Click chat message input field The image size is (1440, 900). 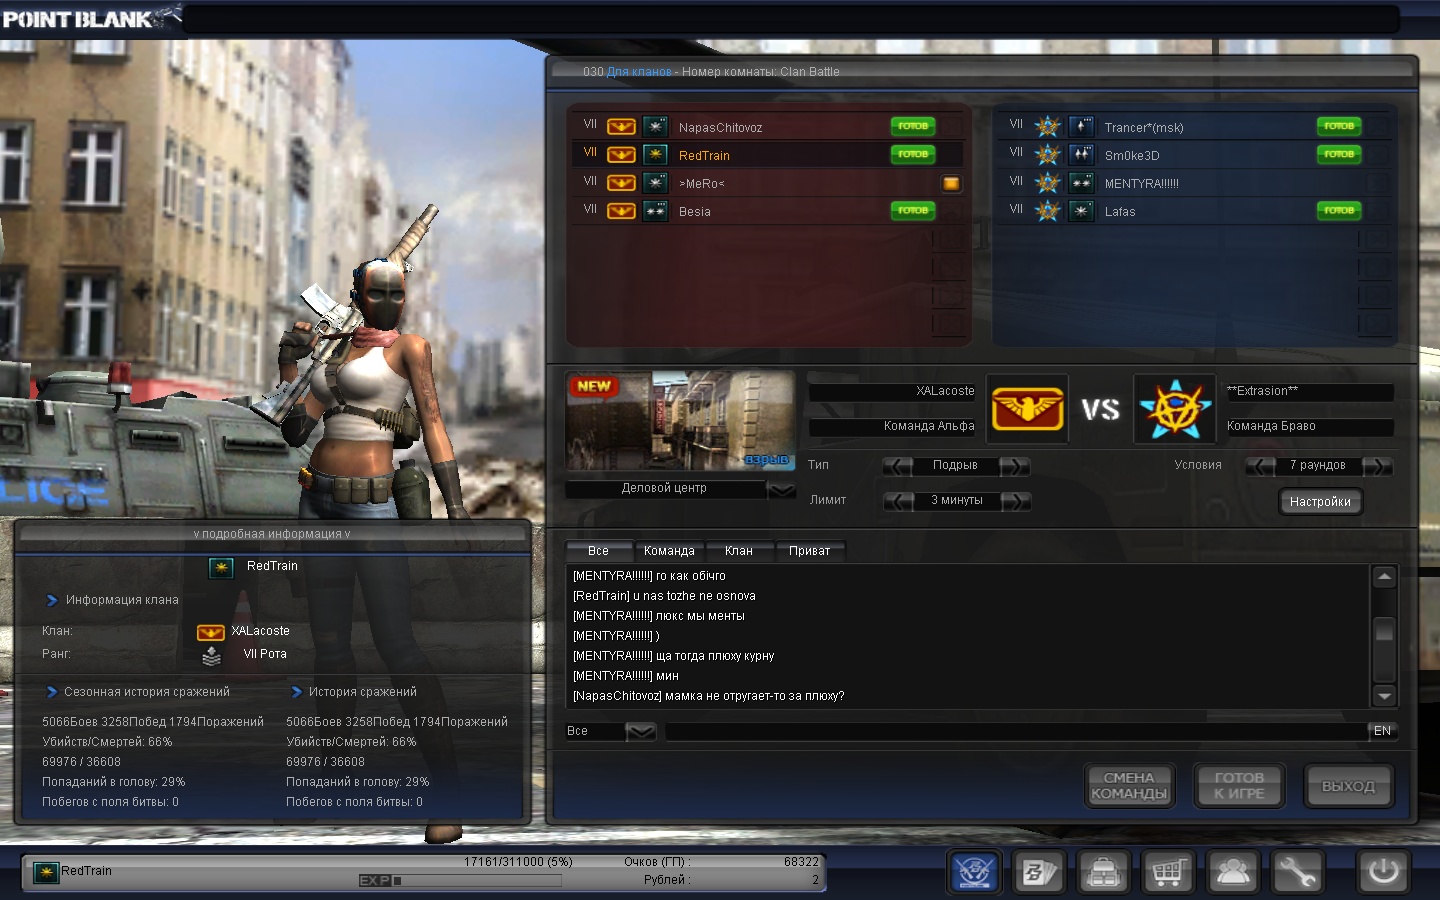click(1016, 732)
